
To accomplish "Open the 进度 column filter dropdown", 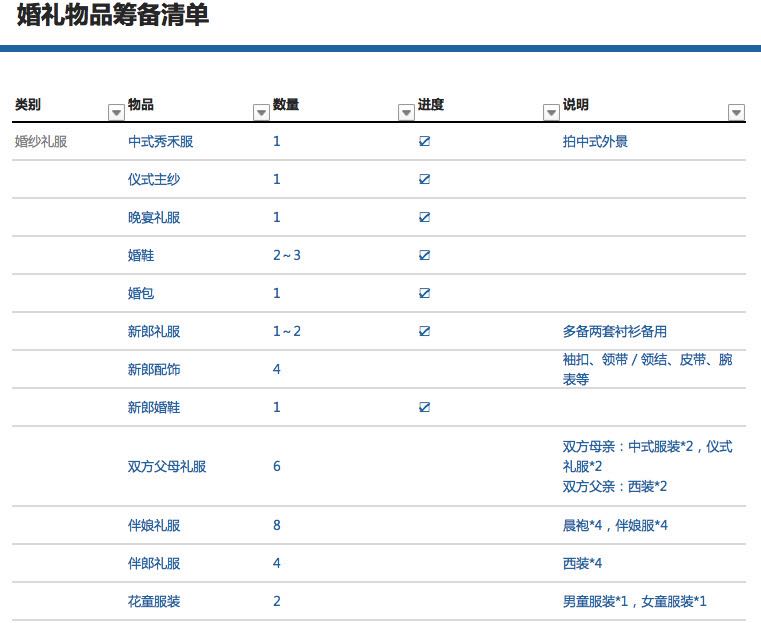I will [551, 113].
